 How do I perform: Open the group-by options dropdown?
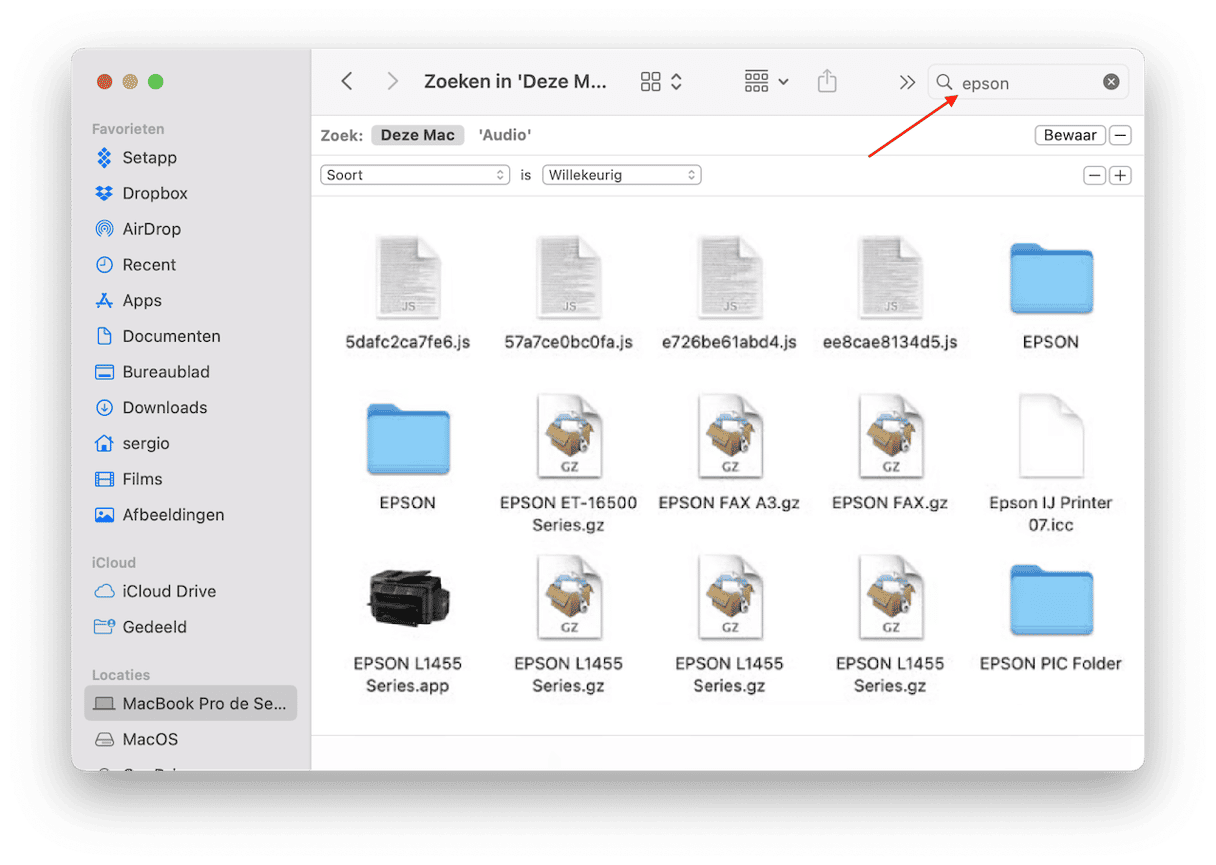[766, 82]
